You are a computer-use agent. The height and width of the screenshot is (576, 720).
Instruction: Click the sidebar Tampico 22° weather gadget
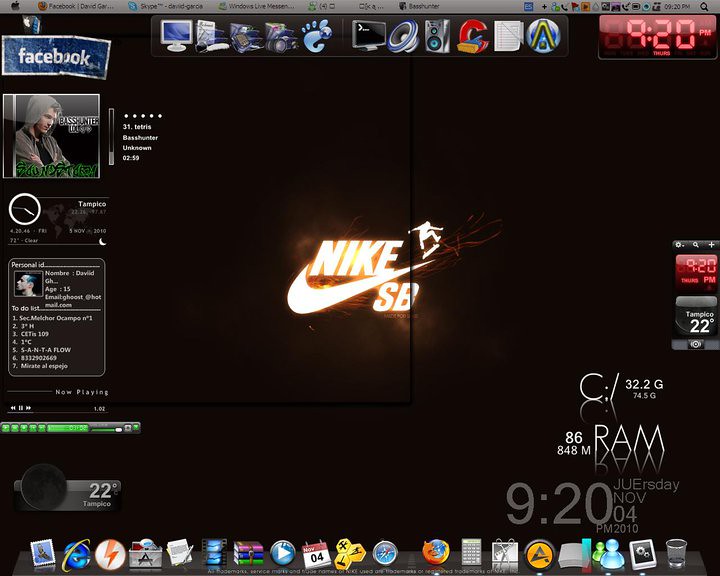click(x=696, y=318)
